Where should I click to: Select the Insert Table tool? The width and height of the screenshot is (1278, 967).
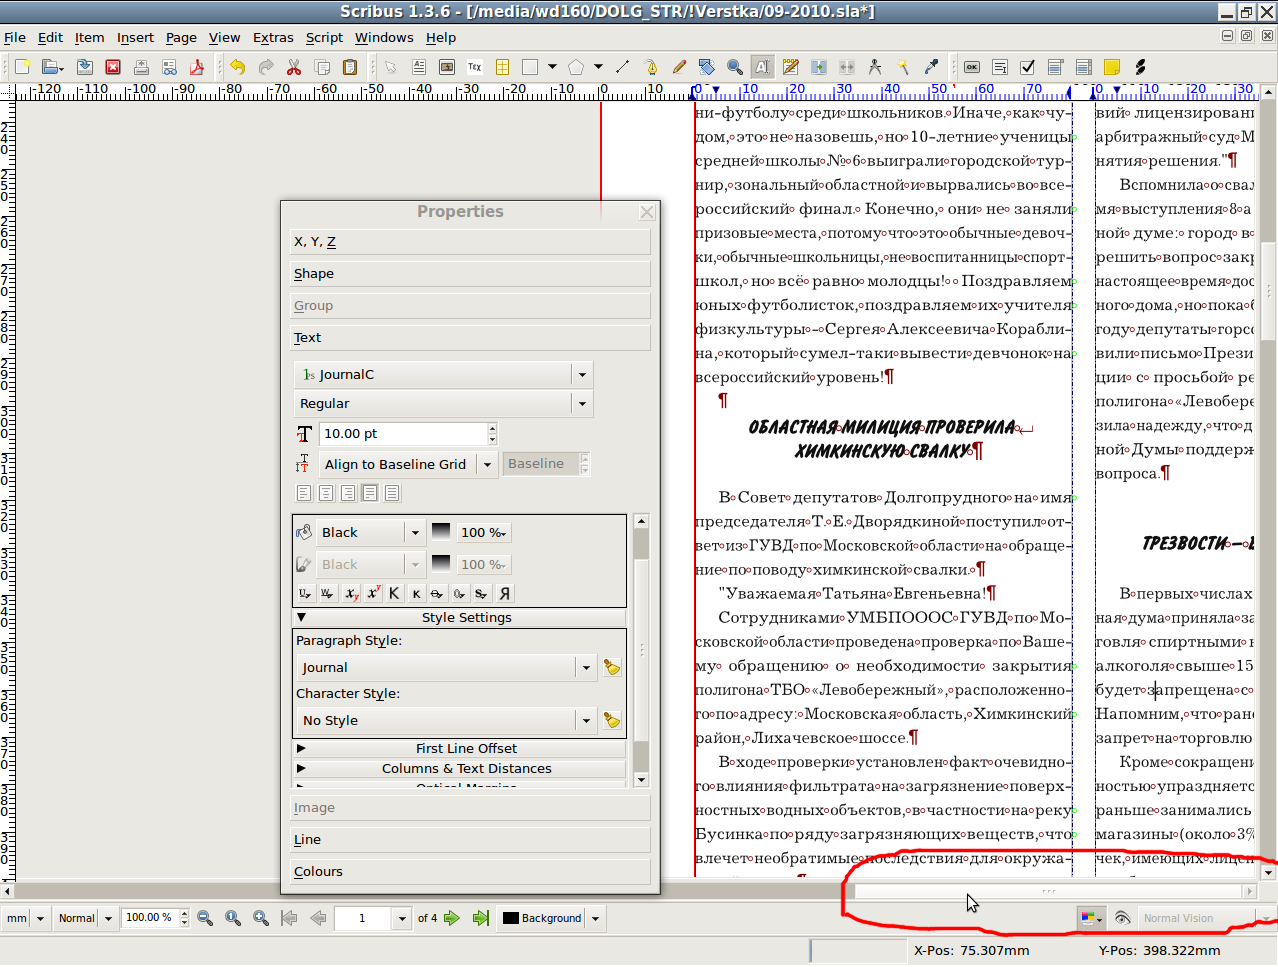[x=502, y=67]
